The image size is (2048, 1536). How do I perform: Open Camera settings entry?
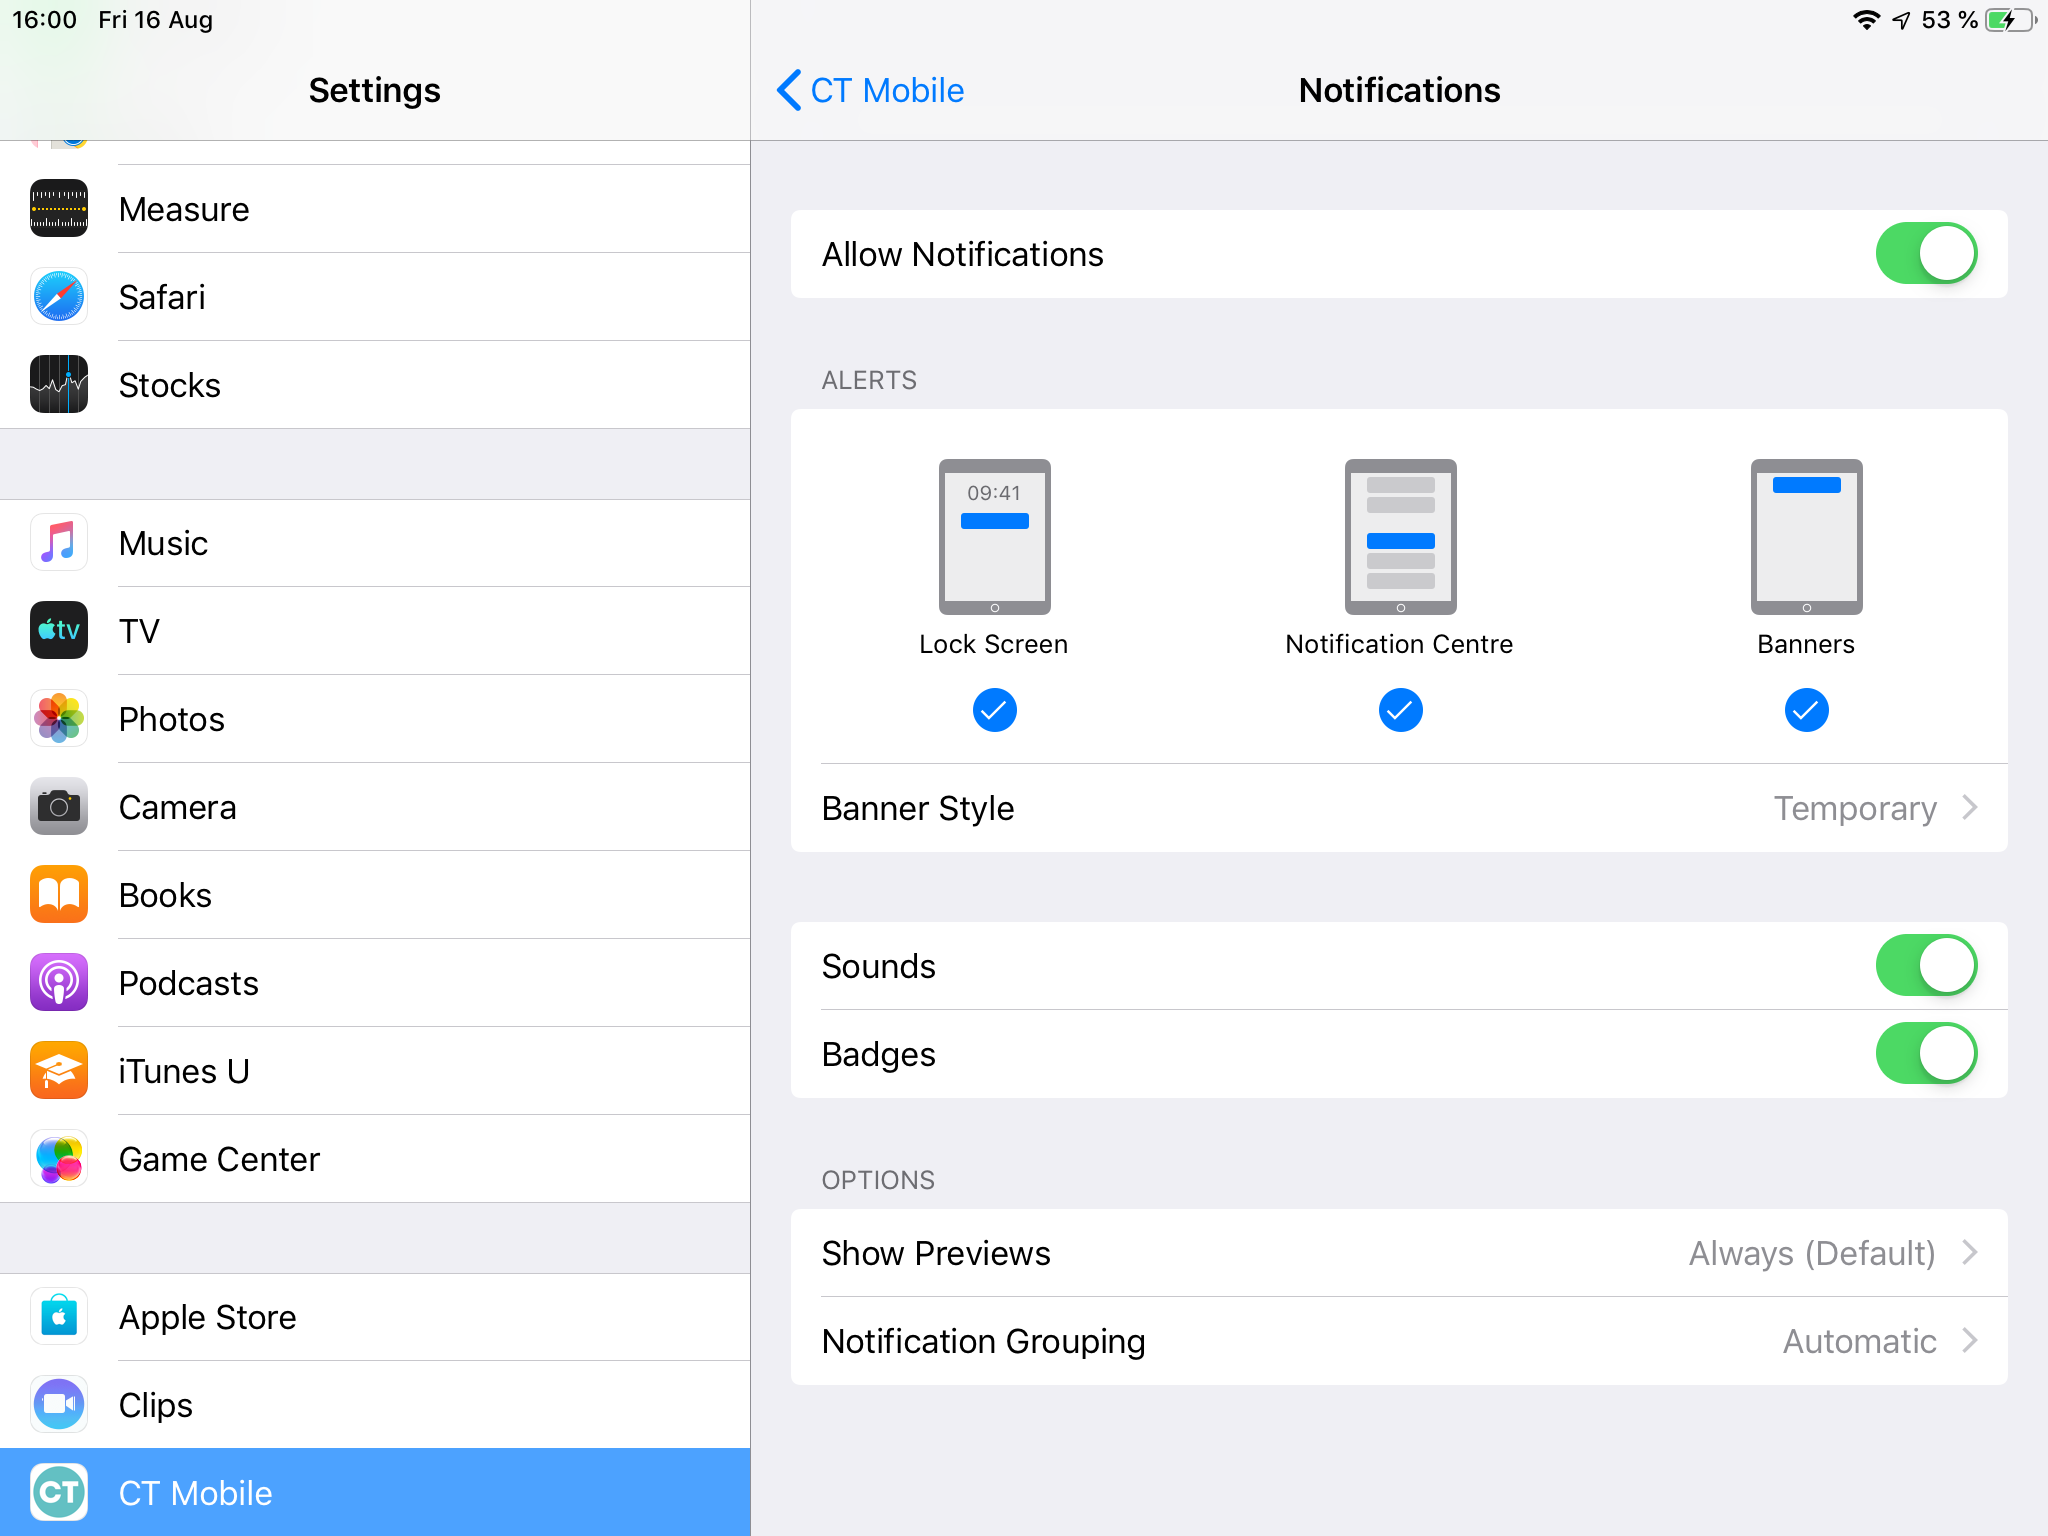point(178,807)
